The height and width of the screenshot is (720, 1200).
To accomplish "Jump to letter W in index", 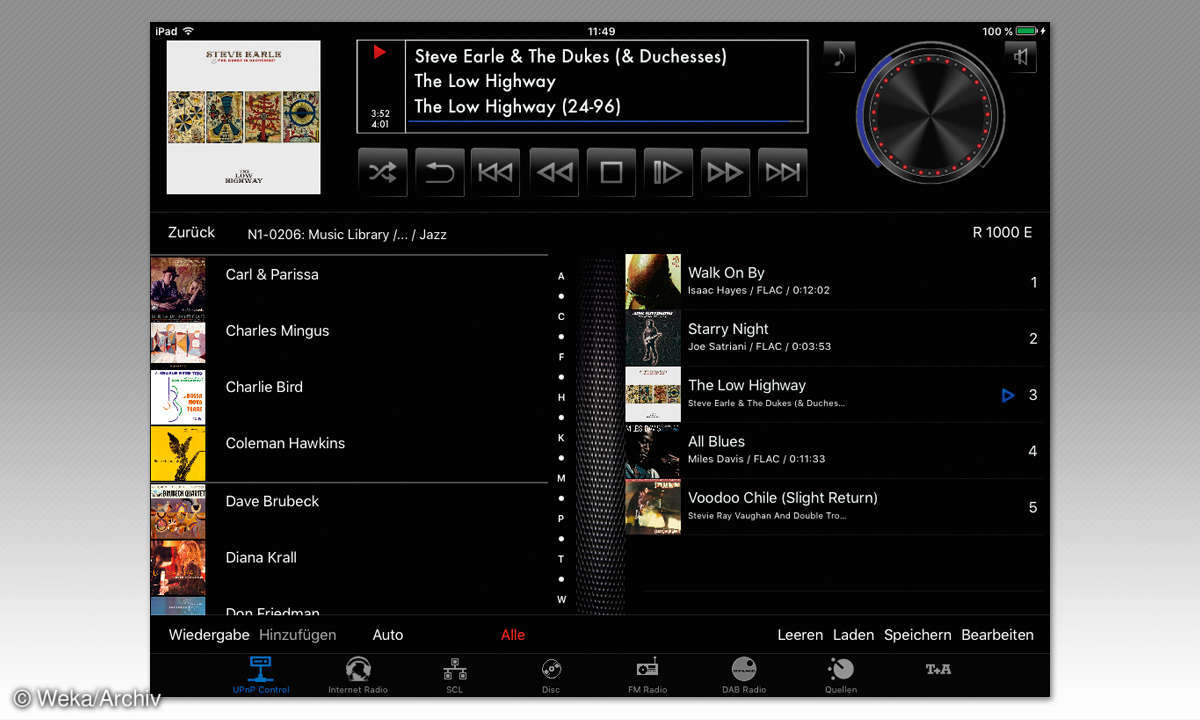I will pyautogui.click(x=561, y=600).
